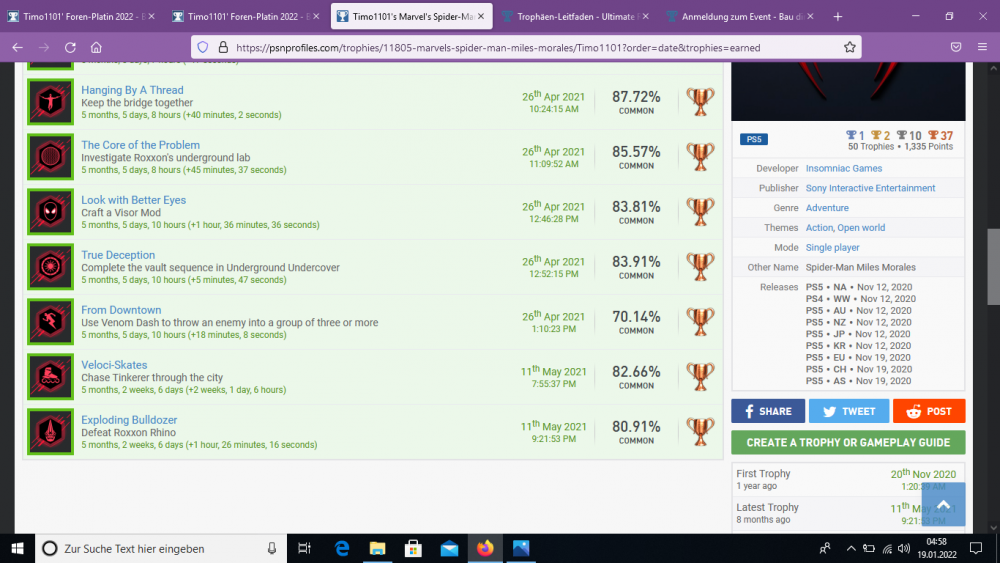Bookmark this page with the star icon
This screenshot has height=563, width=1000.
coord(849,47)
